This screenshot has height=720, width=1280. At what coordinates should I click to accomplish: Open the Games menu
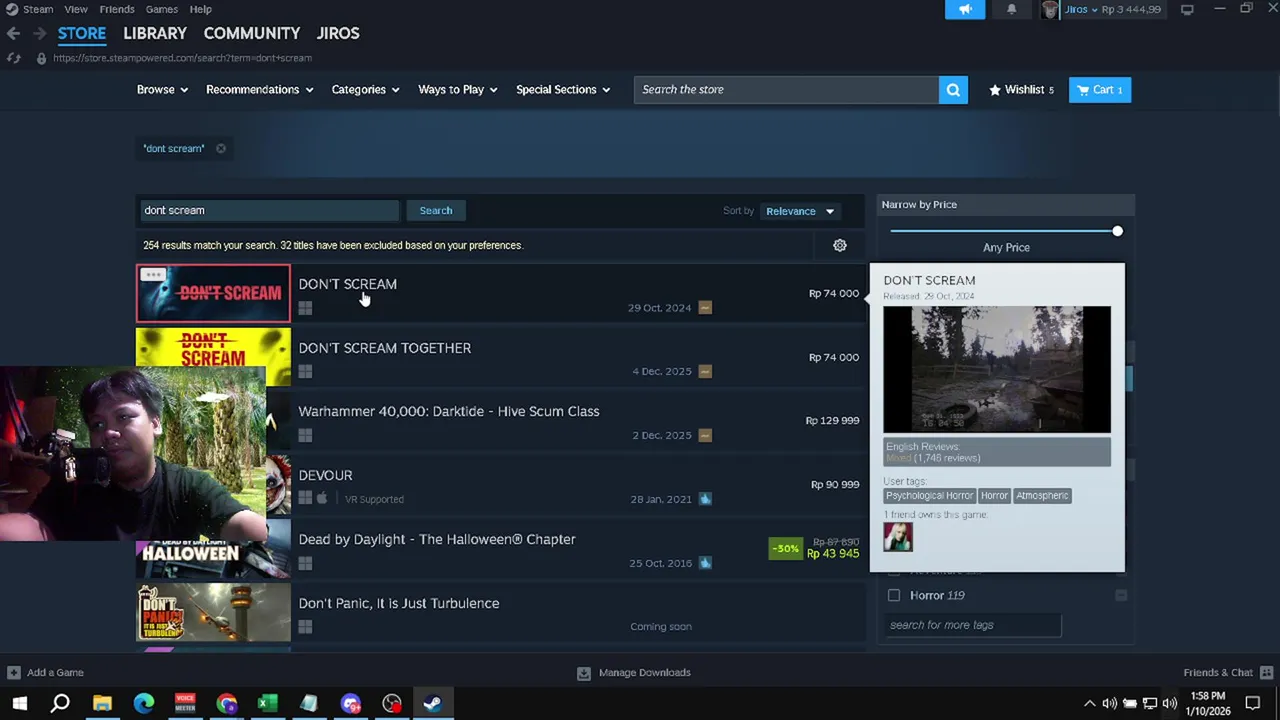tap(162, 9)
